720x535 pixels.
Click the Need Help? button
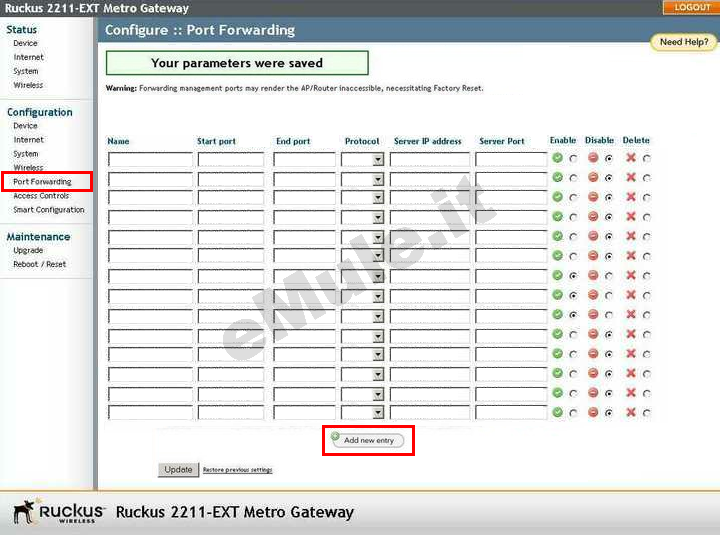684,42
